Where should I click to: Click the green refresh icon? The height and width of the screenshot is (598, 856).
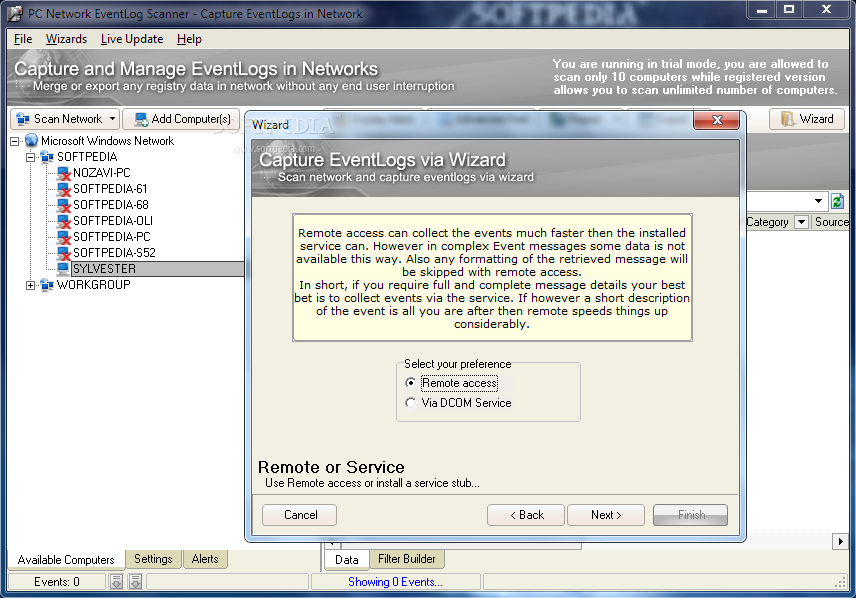(837, 202)
